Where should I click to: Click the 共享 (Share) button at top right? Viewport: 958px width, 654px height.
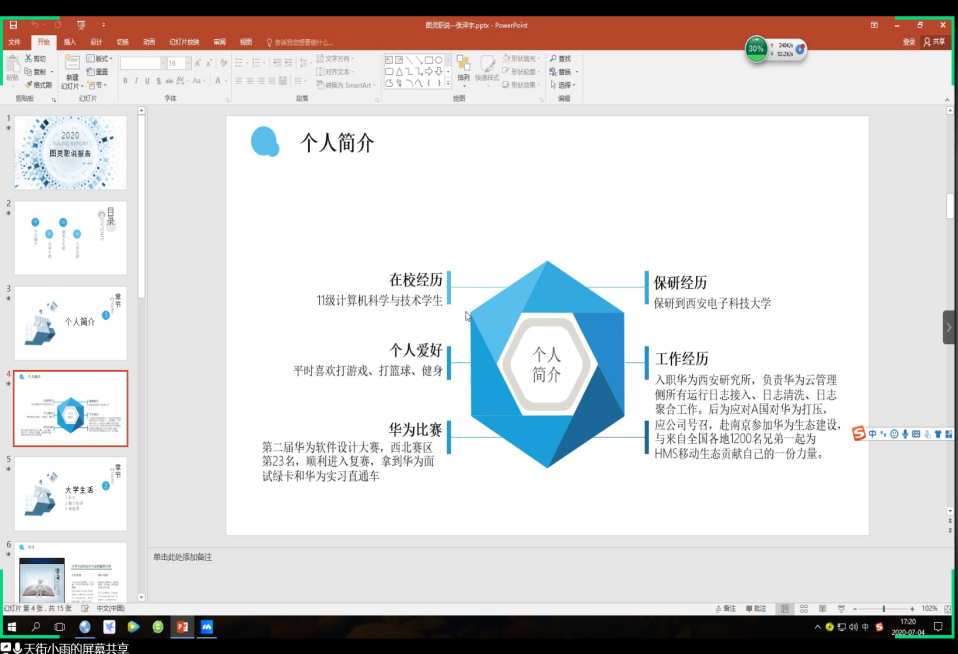tap(934, 42)
